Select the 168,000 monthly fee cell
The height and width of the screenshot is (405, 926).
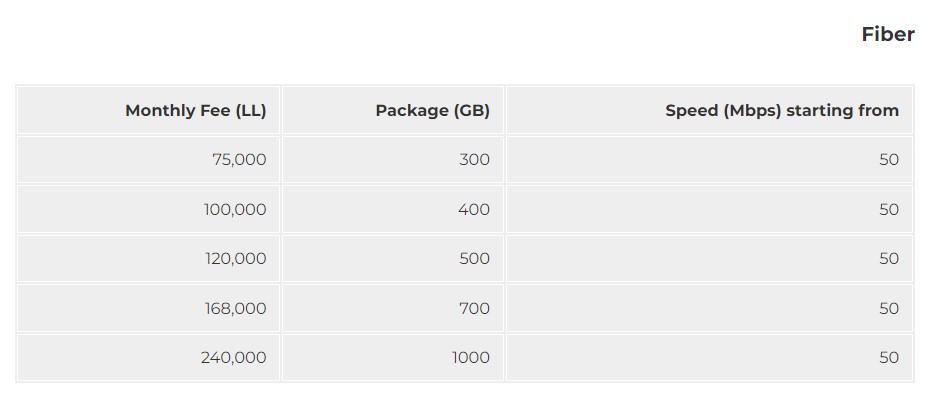(x=235, y=309)
